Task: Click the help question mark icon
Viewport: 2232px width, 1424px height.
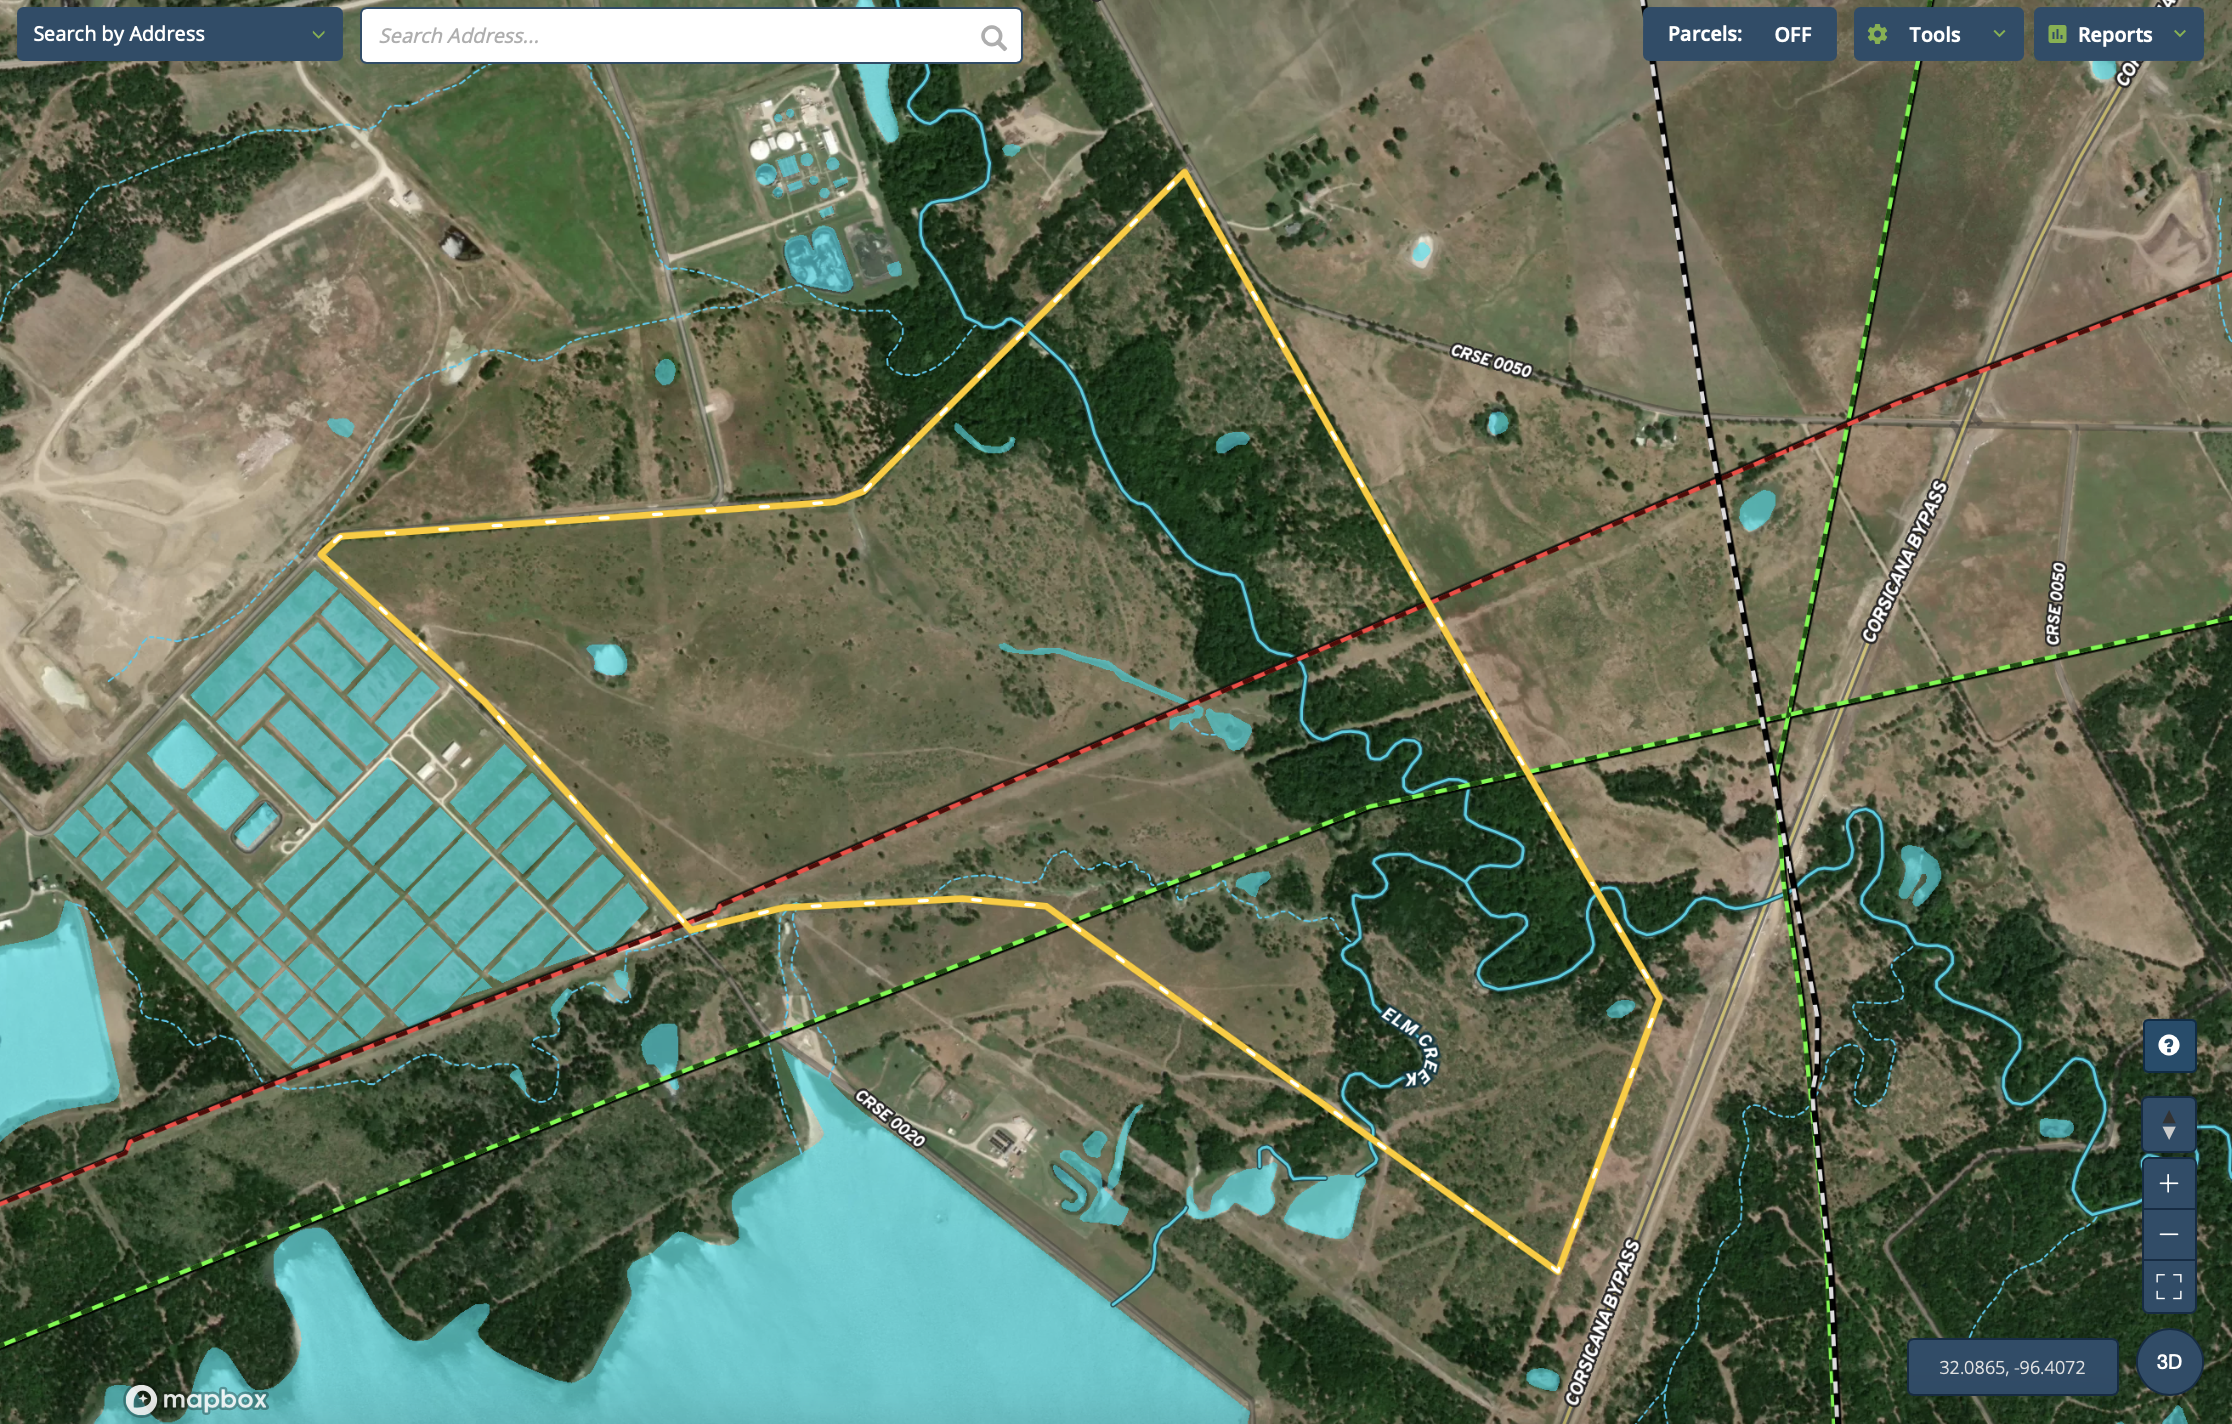Action: 2168,1046
